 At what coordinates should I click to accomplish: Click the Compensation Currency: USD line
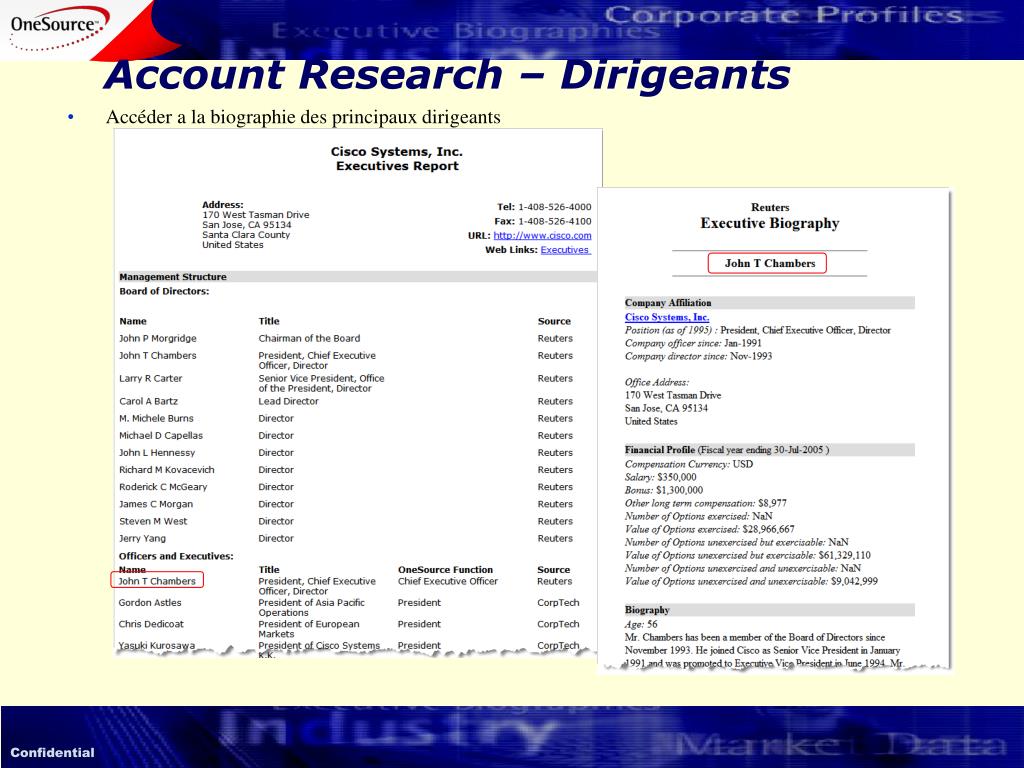coord(688,464)
